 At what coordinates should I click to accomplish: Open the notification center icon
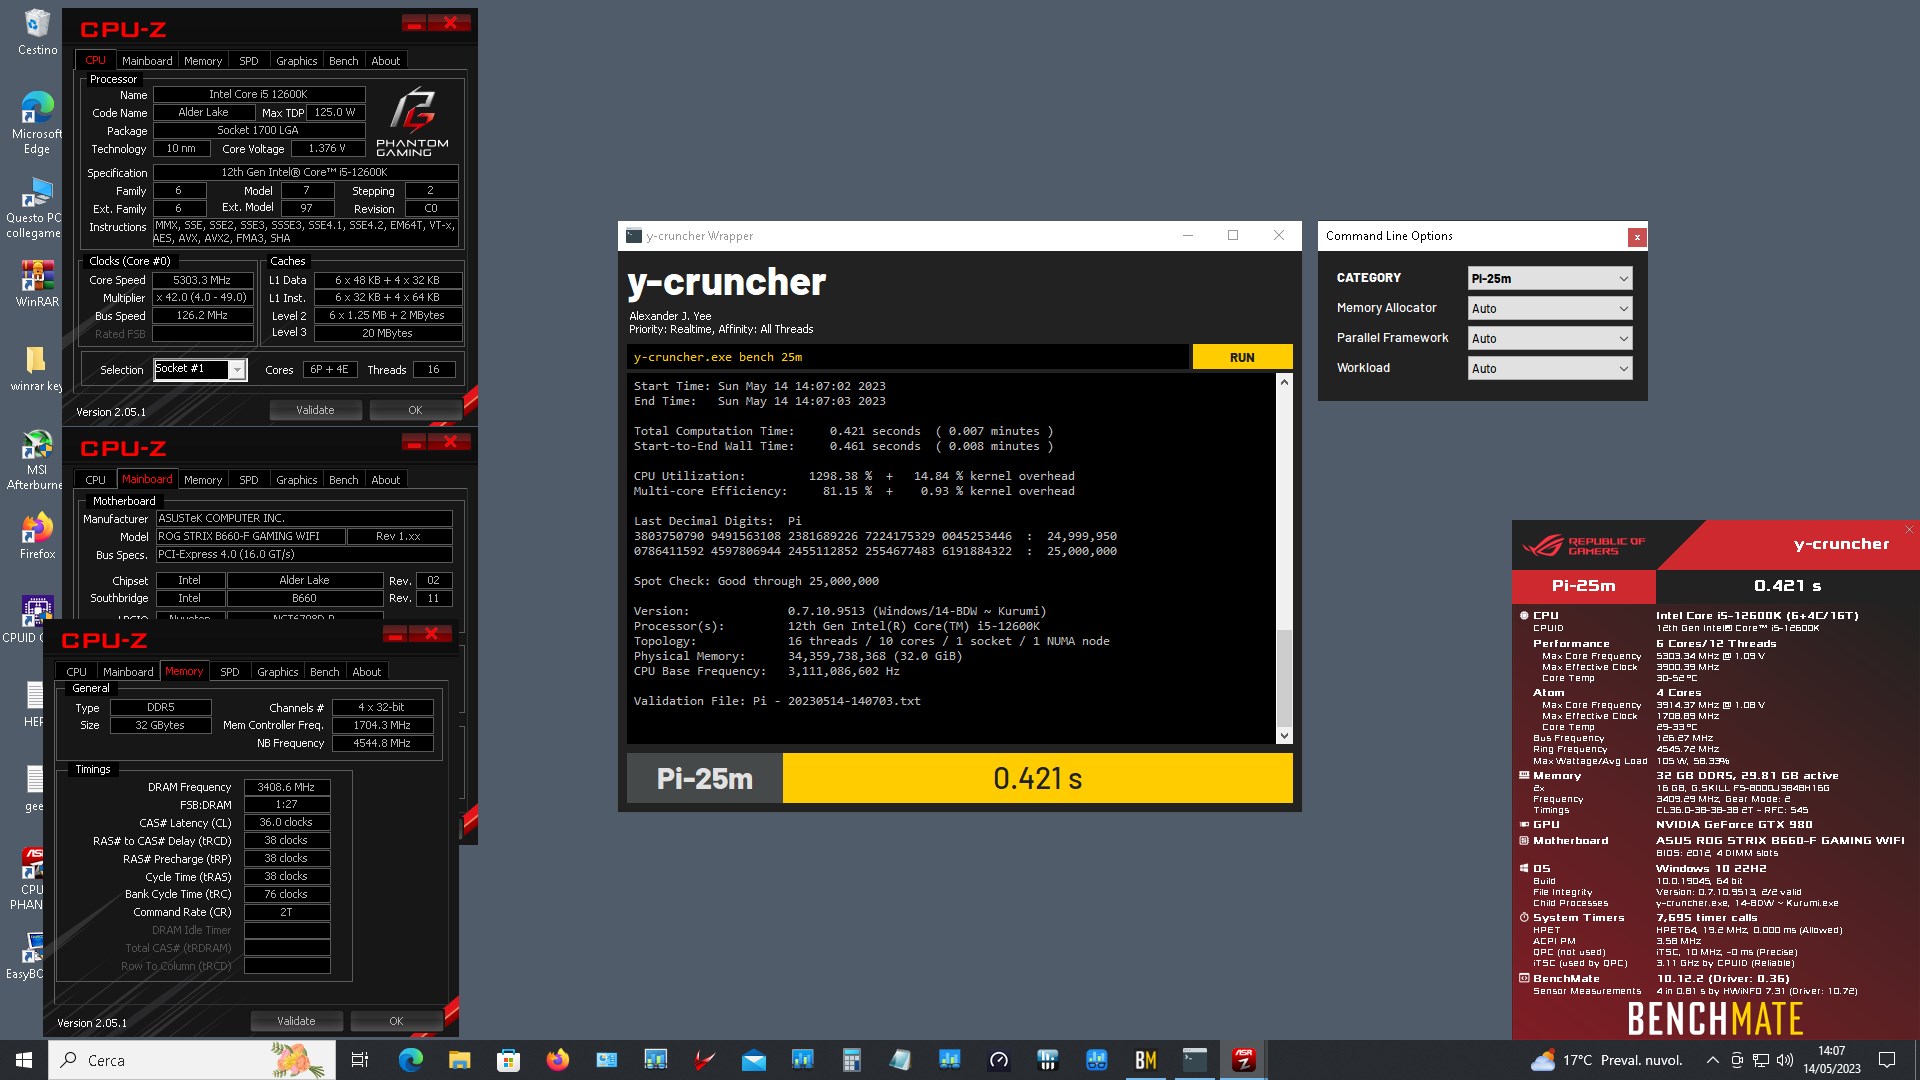point(1887,1060)
